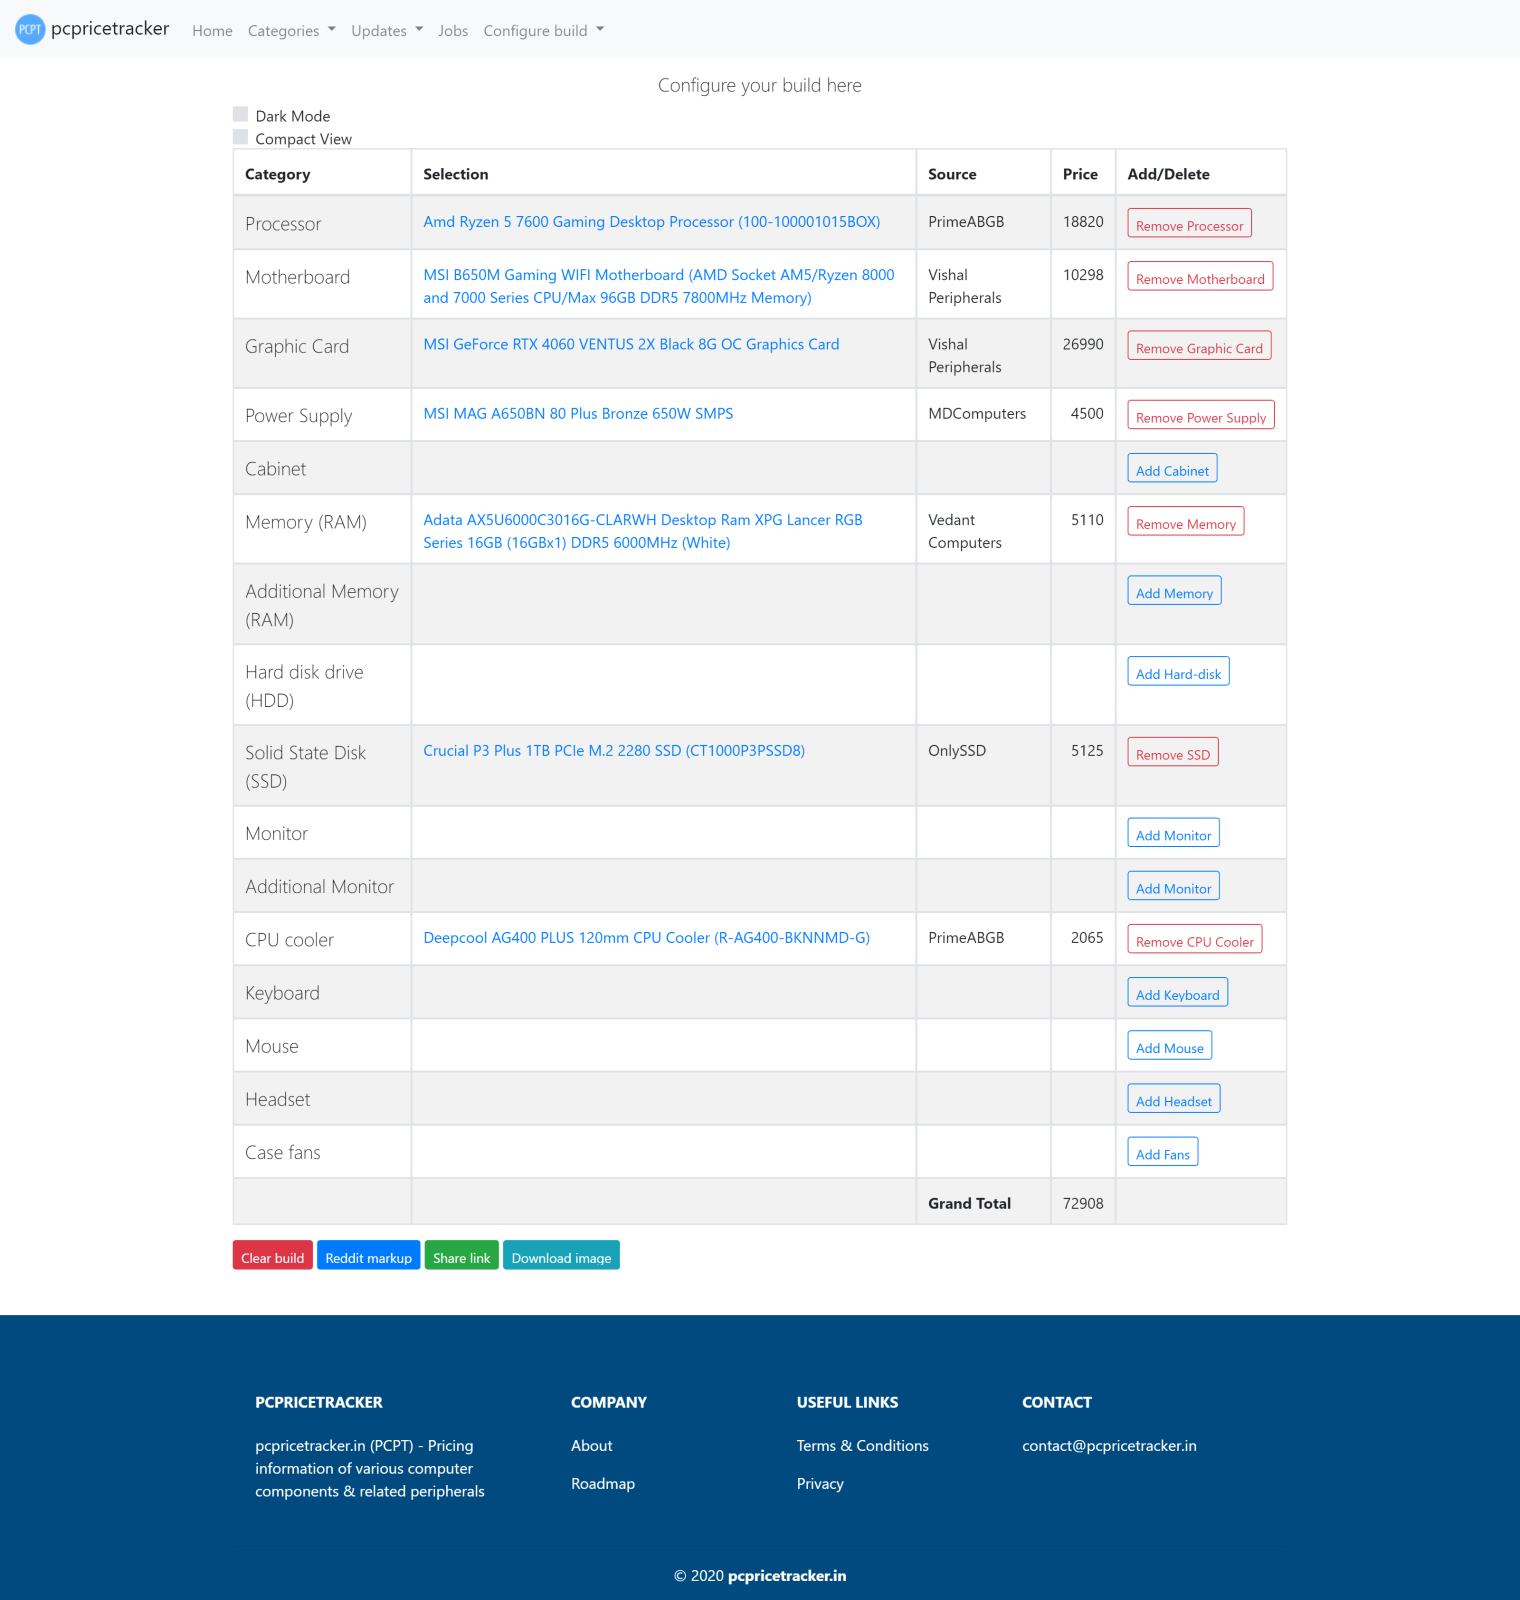Click Add Cabinet button

click(1172, 468)
